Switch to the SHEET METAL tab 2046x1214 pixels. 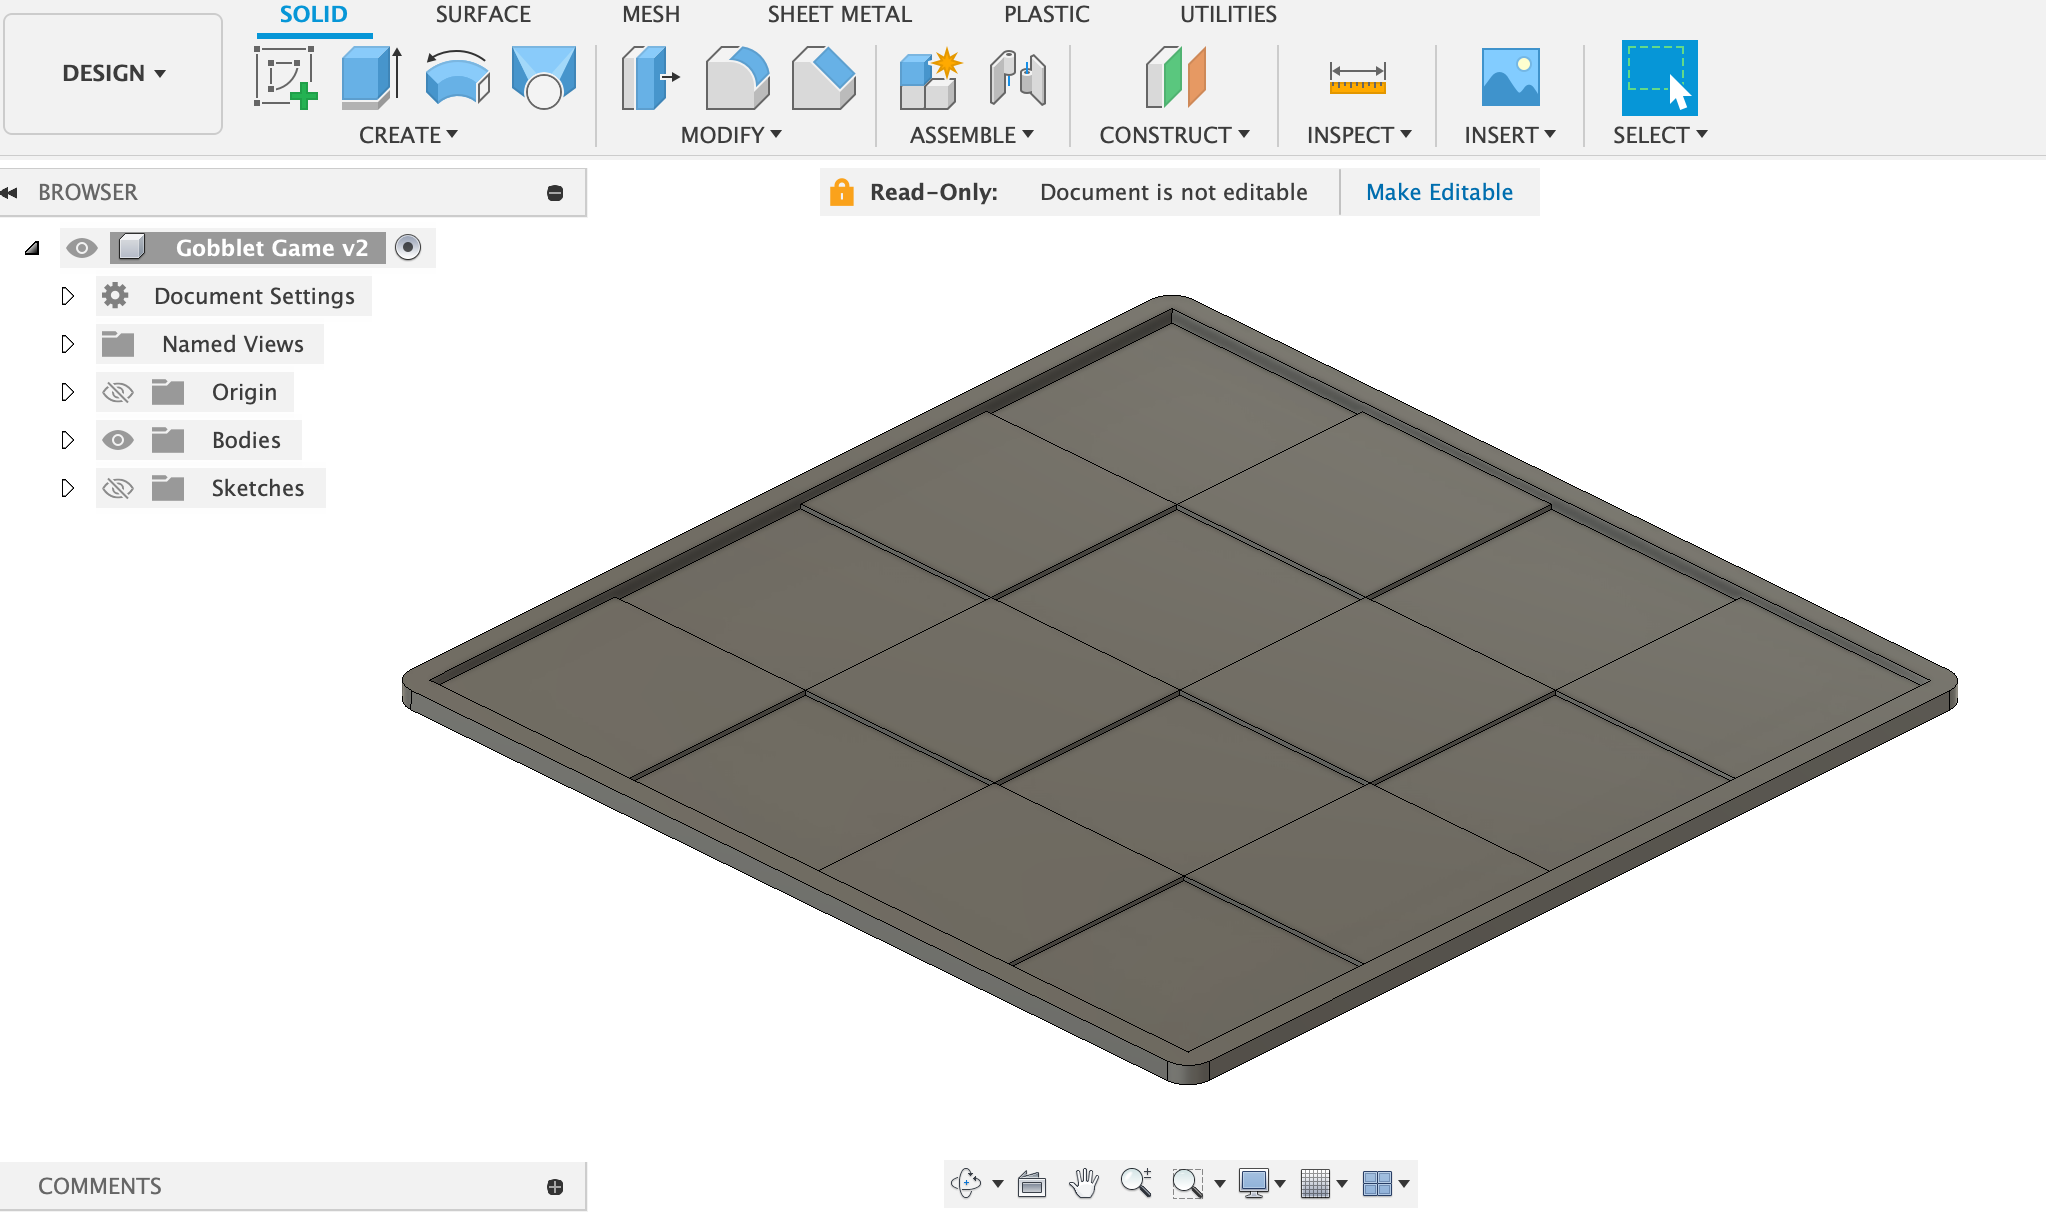point(840,15)
